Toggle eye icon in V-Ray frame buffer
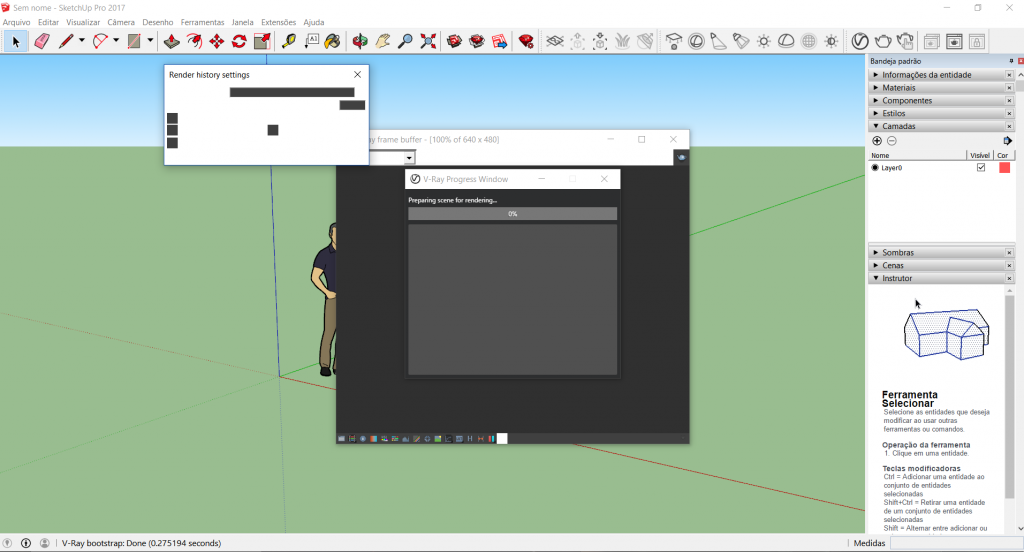This screenshot has height=552, width=1024. [681, 157]
